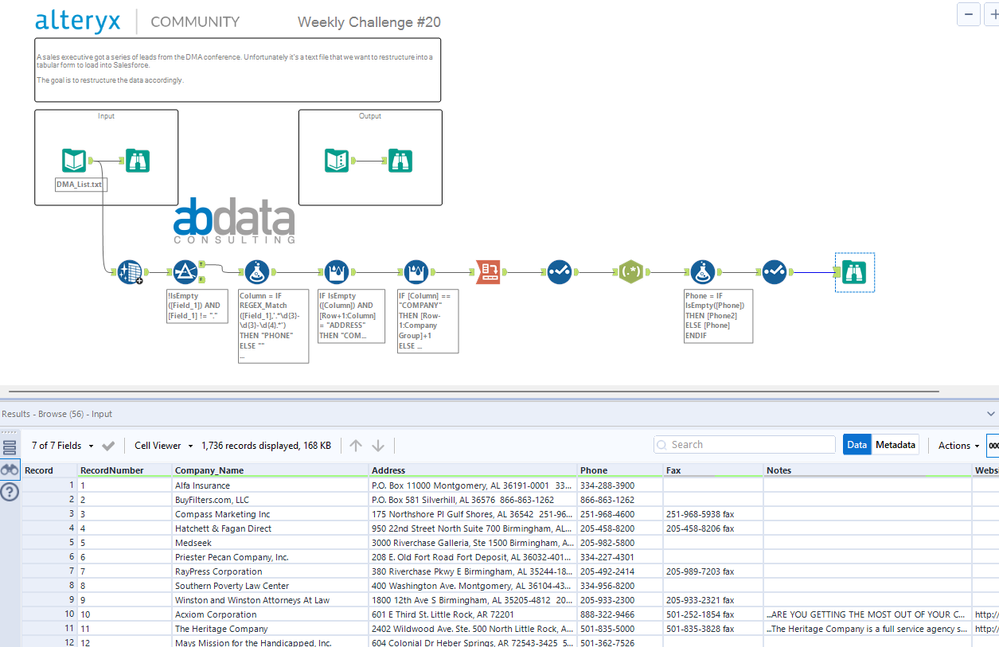Screen dimensions: 999x647
Task: Select the Formula tool for Phone field
Action: click(x=703, y=272)
